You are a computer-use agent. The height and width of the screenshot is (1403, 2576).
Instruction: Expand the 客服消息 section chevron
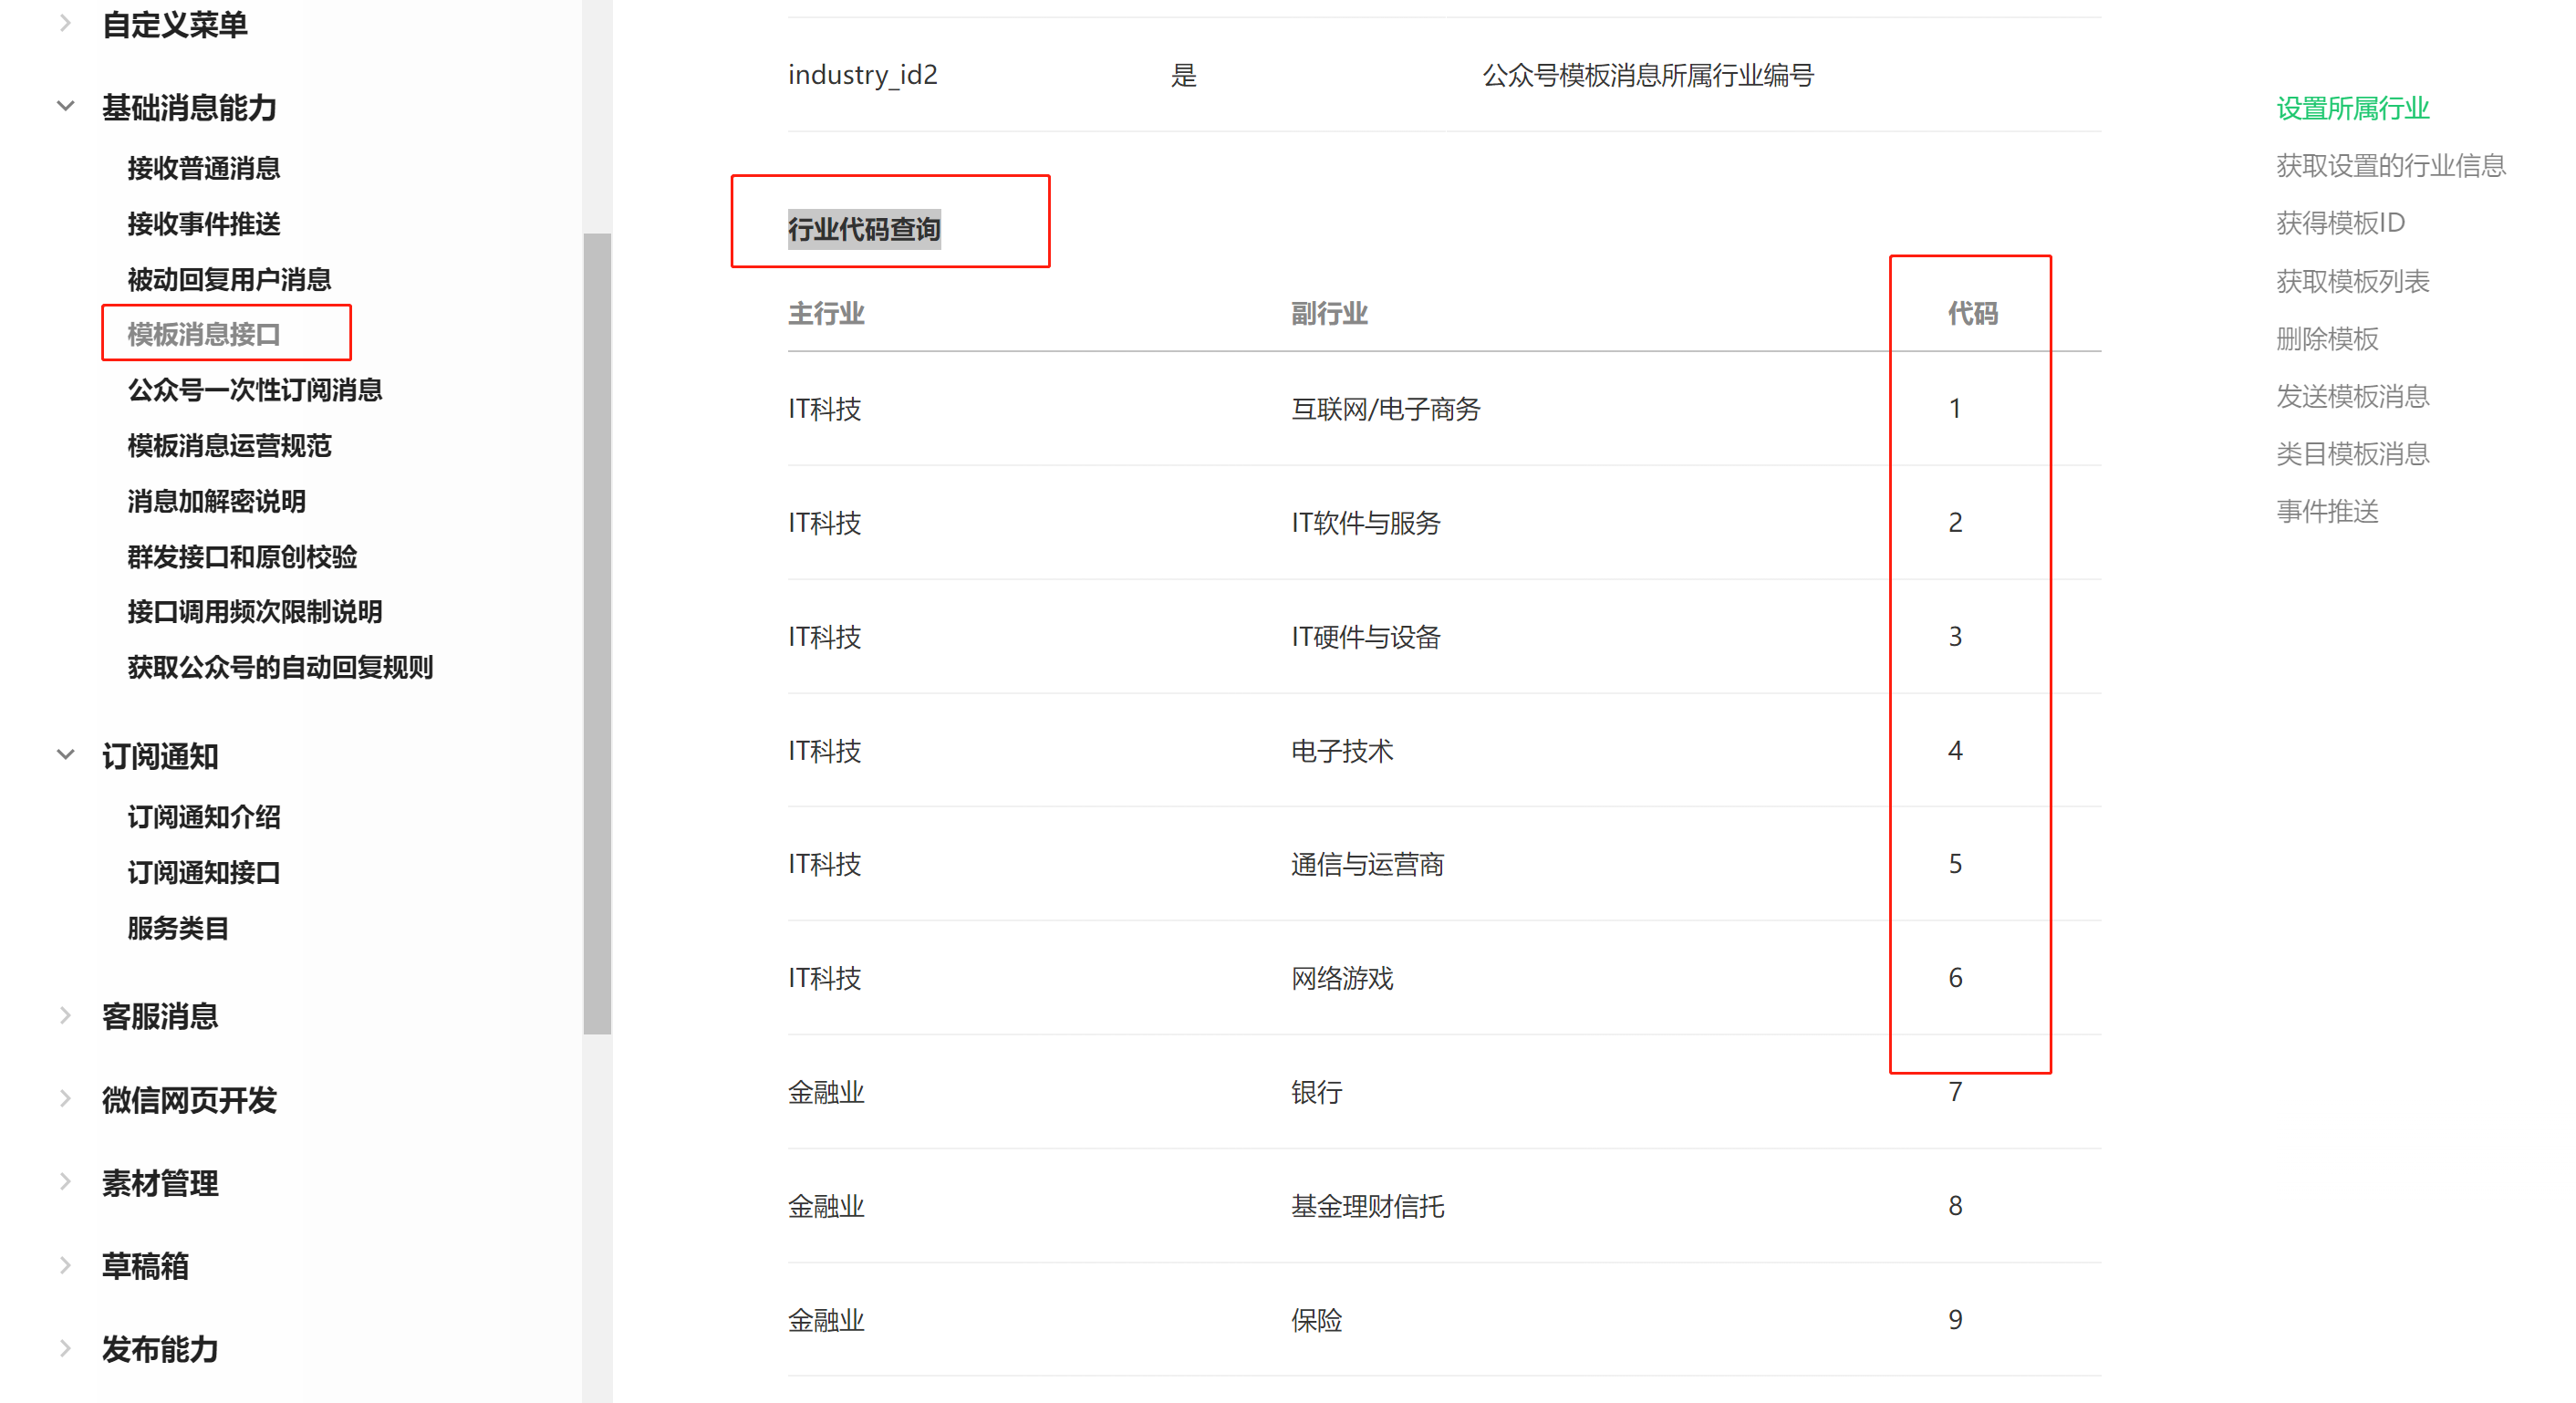click(x=66, y=1015)
